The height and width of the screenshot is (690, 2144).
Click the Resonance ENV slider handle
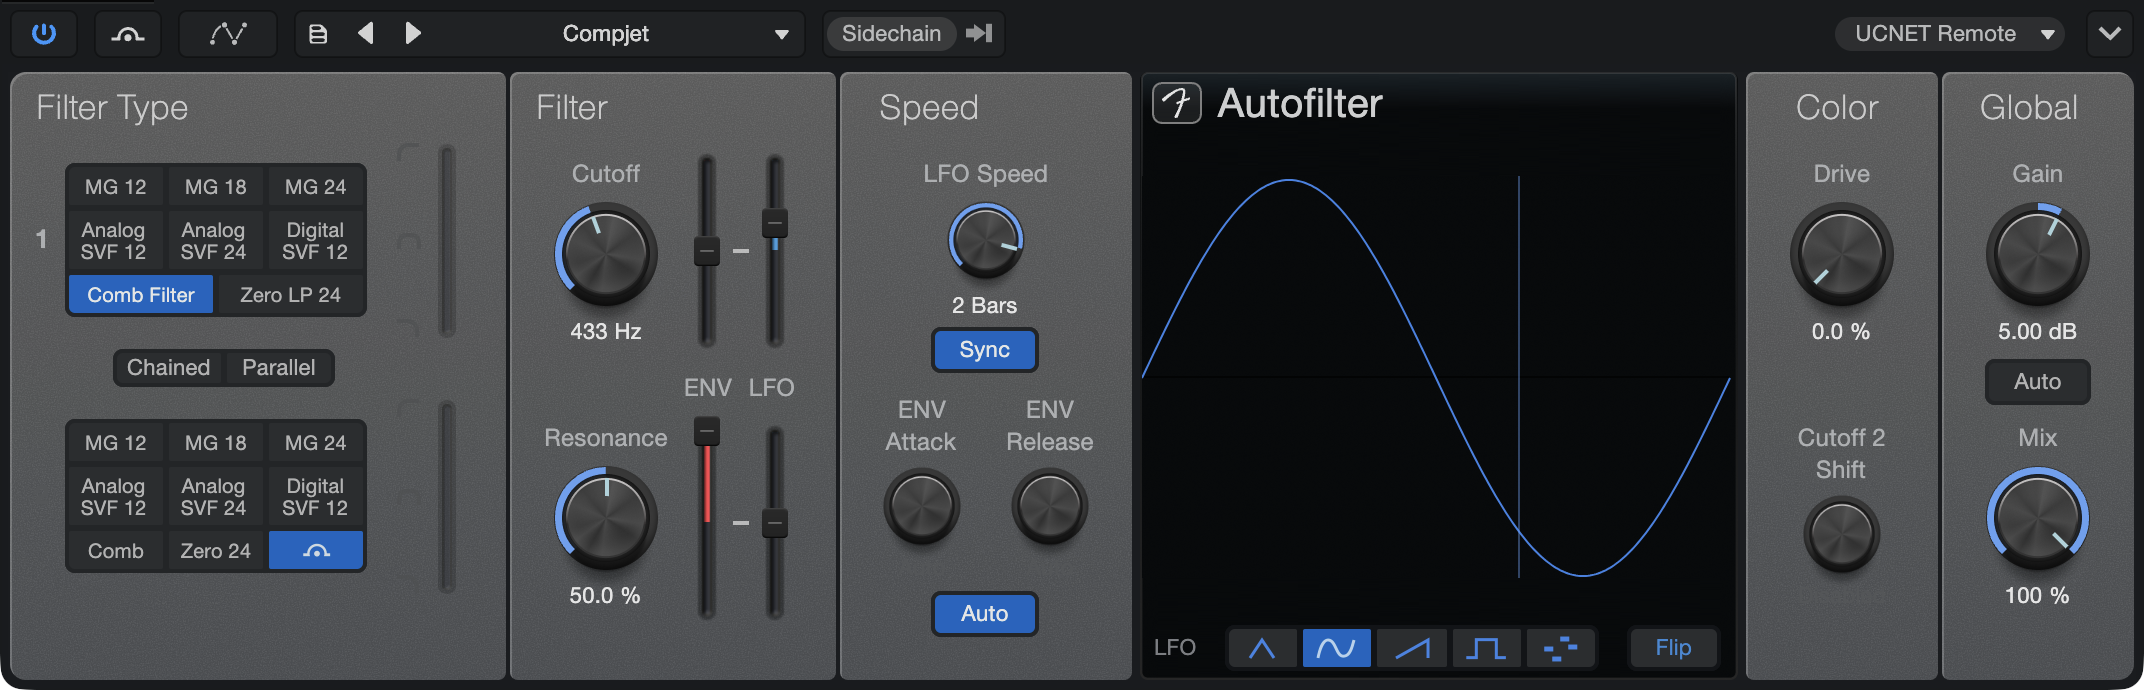tap(707, 431)
